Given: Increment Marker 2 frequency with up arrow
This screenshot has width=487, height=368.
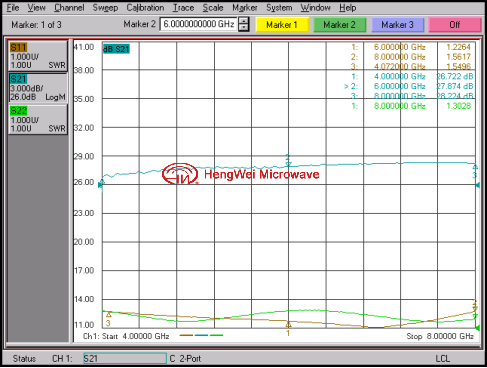Looking at the screenshot, I should 244,21.
